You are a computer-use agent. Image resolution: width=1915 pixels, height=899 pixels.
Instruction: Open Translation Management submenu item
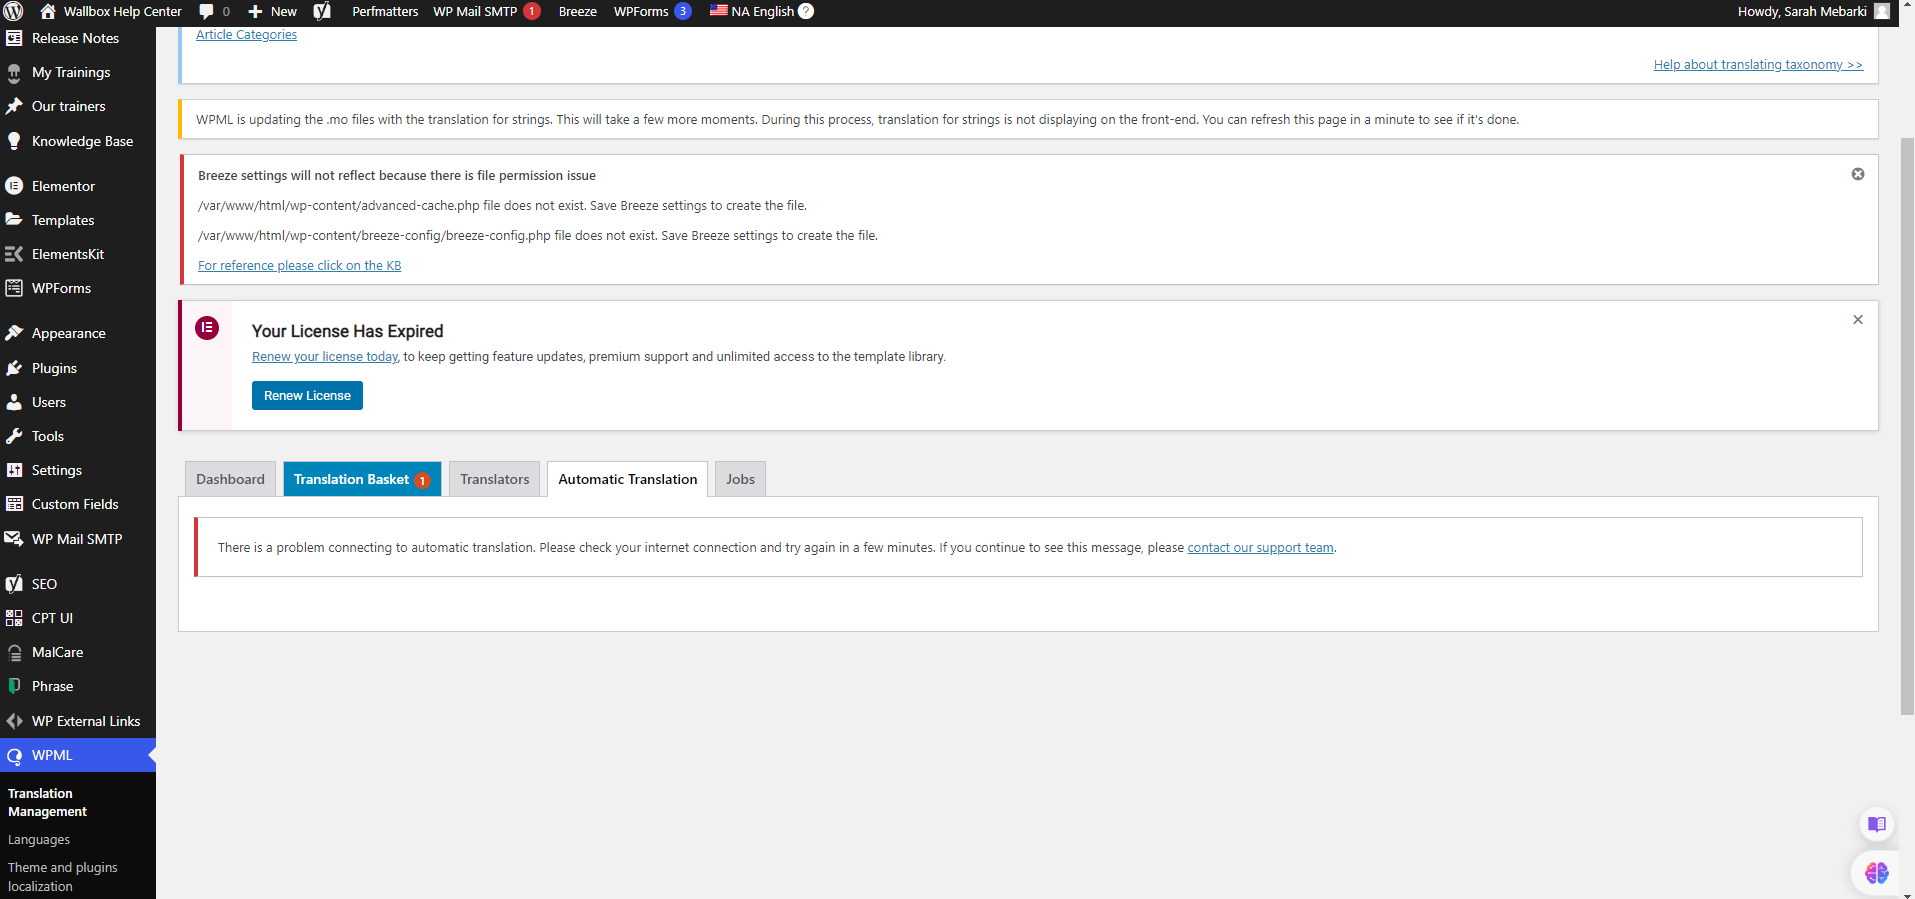pyautogui.click(x=47, y=803)
